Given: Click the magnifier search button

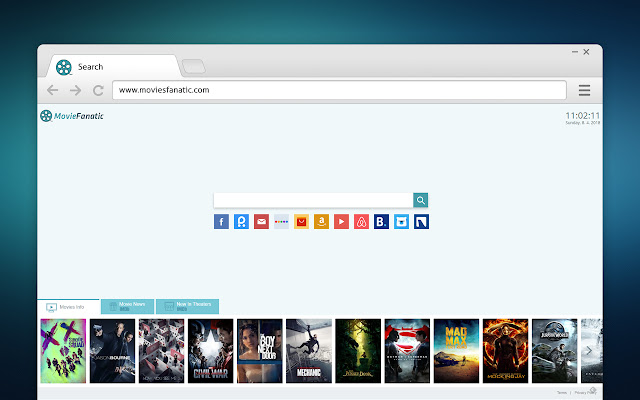Looking at the screenshot, I should [x=420, y=200].
